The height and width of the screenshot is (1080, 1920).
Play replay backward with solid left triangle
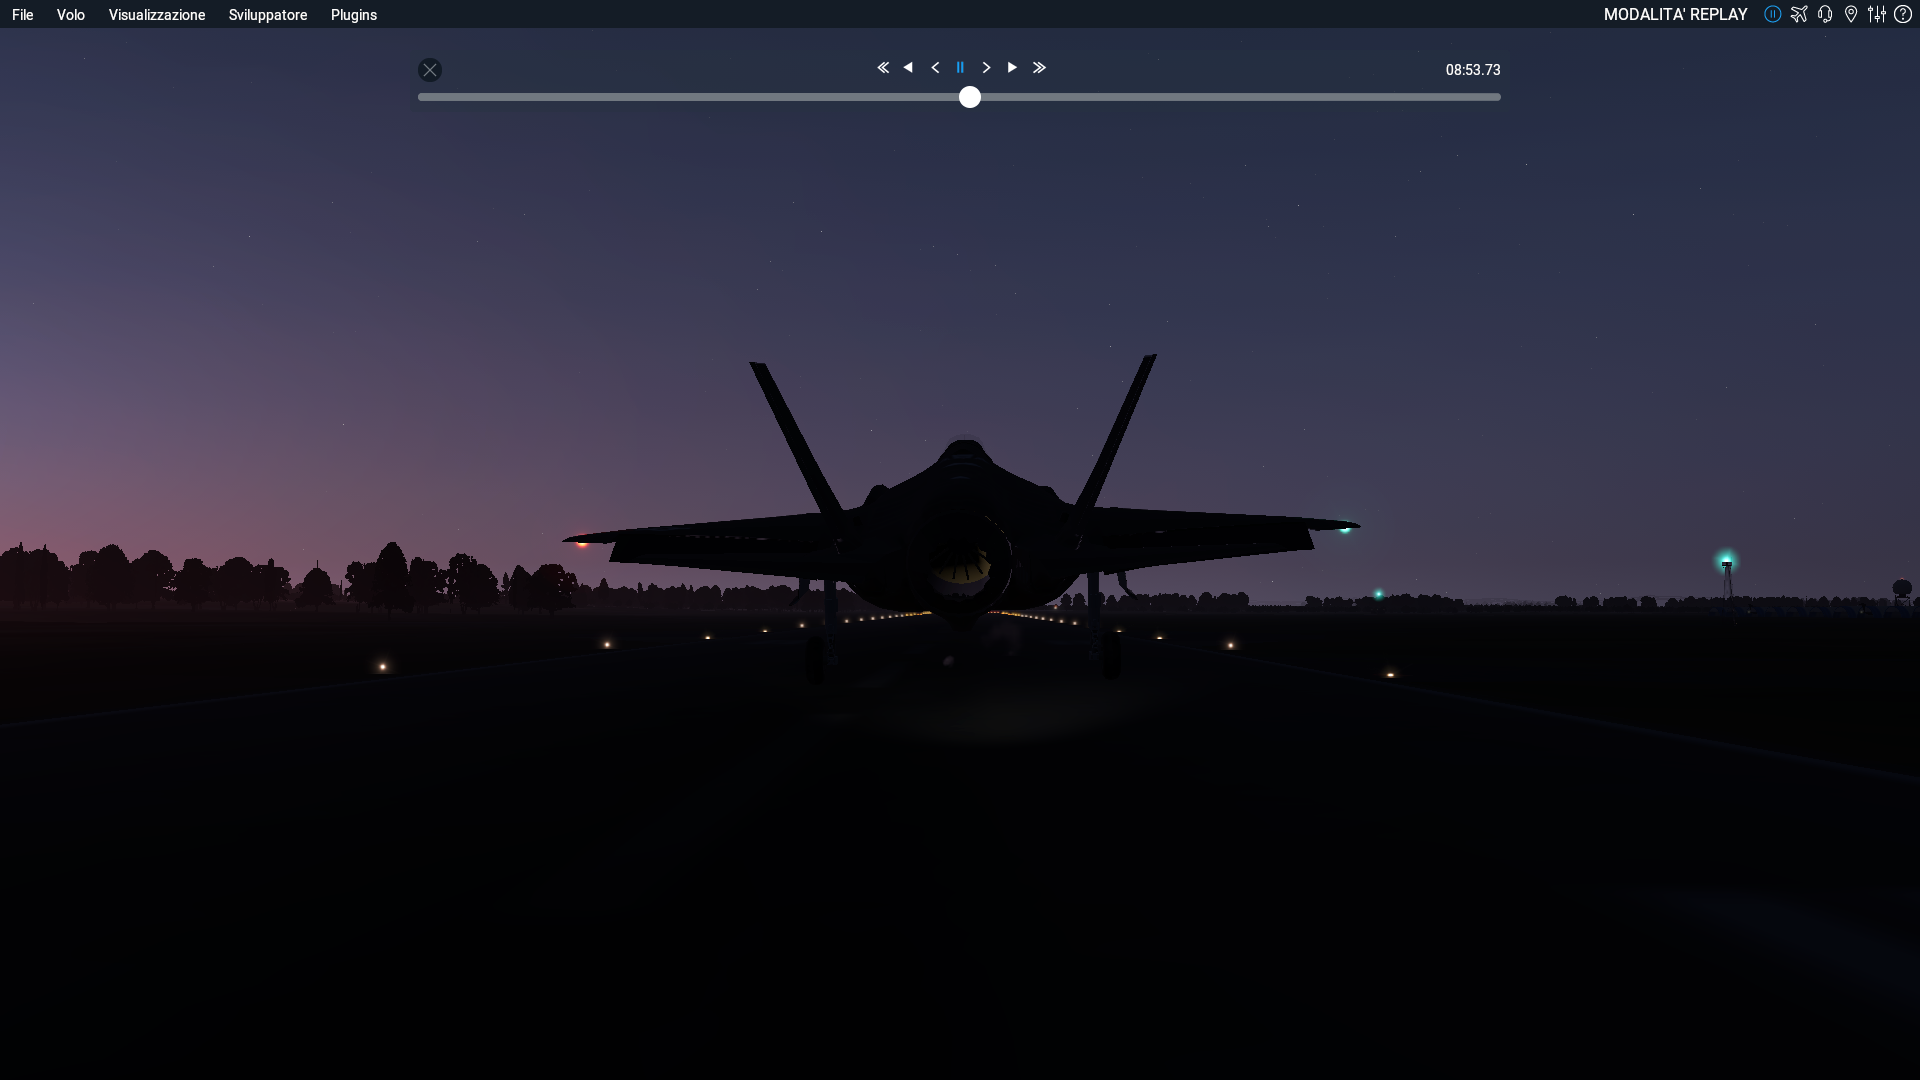[908, 68]
